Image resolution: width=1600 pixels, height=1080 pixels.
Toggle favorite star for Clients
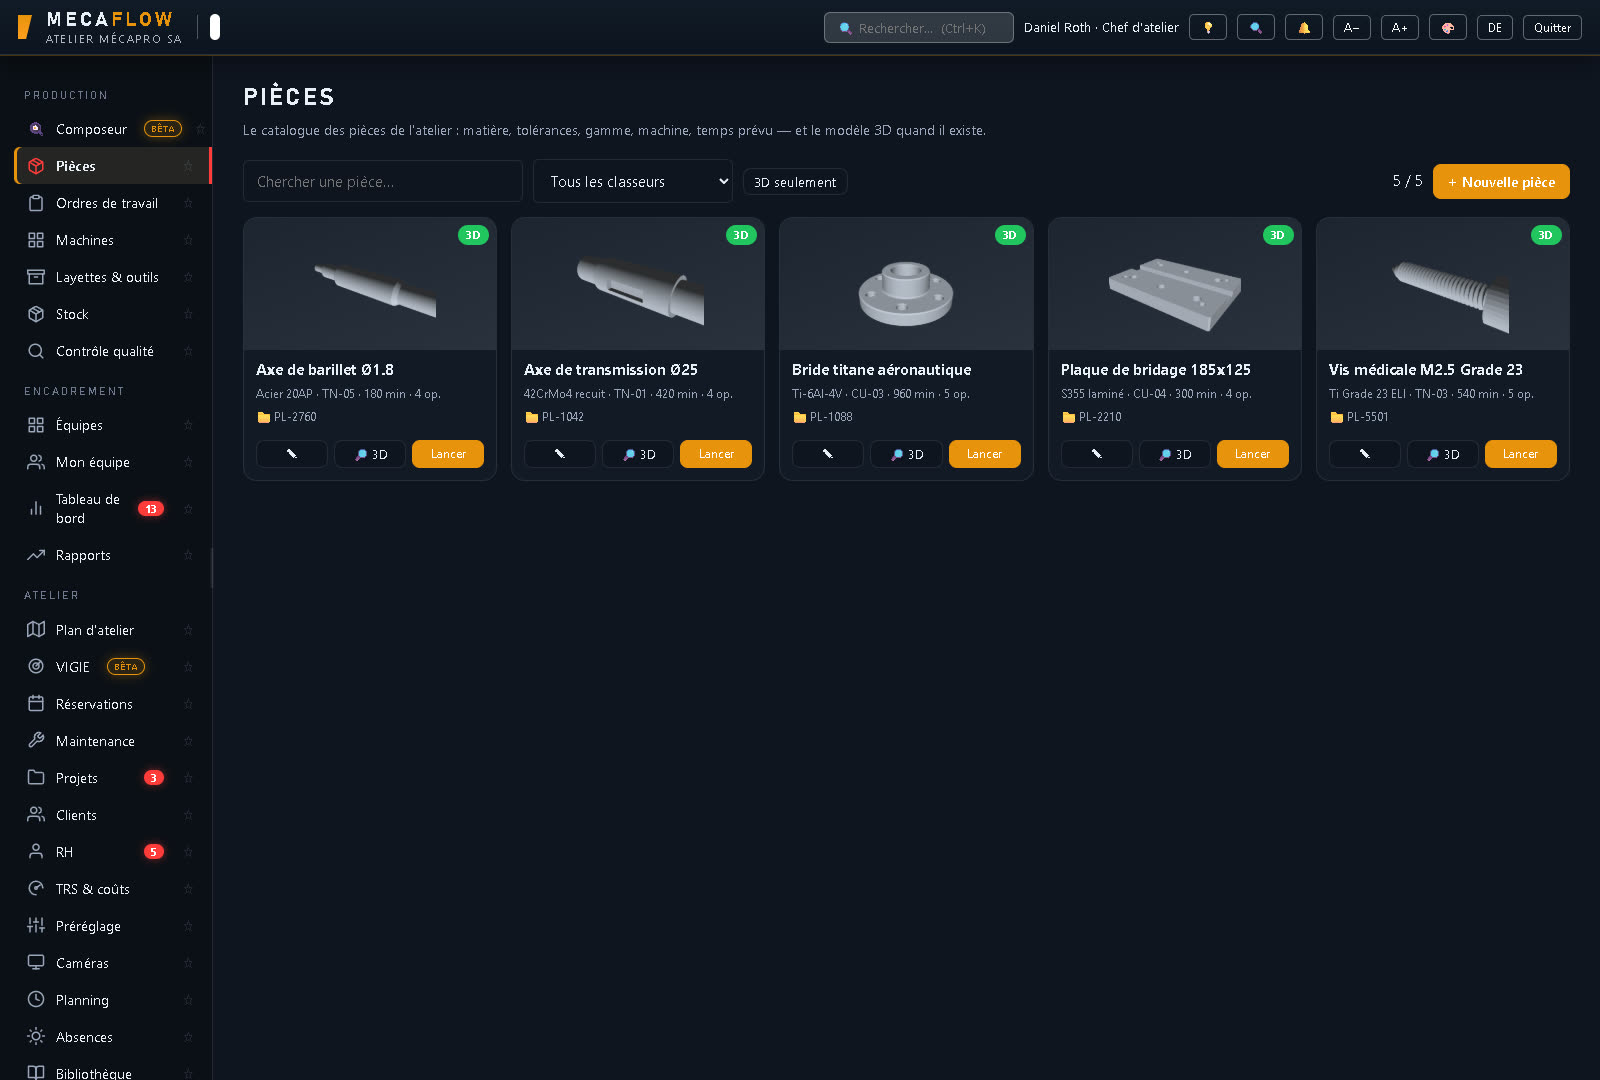click(x=188, y=815)
